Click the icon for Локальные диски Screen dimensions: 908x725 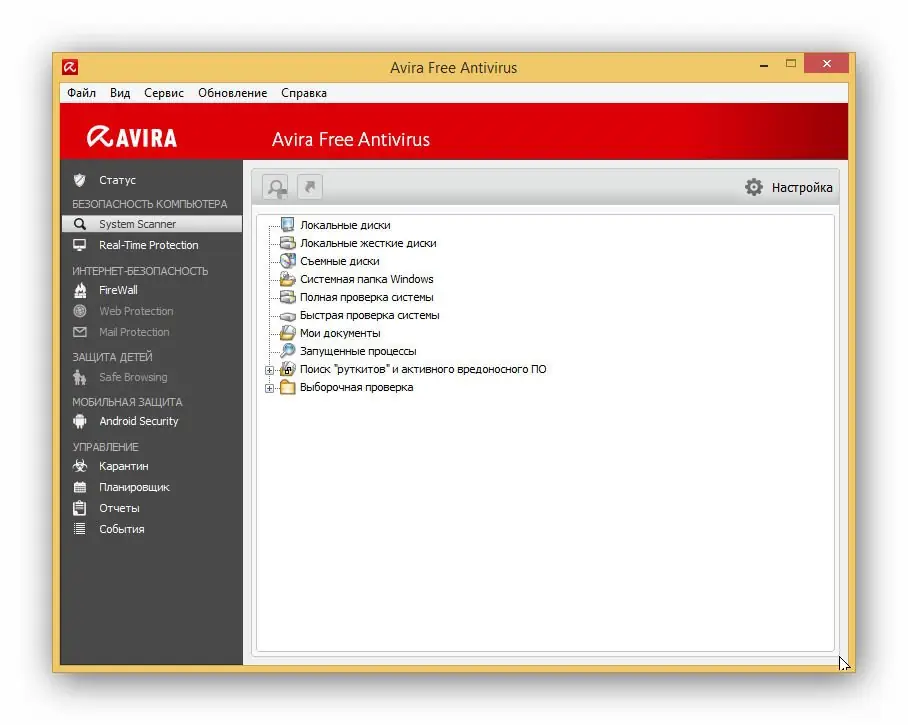point(288,225)
